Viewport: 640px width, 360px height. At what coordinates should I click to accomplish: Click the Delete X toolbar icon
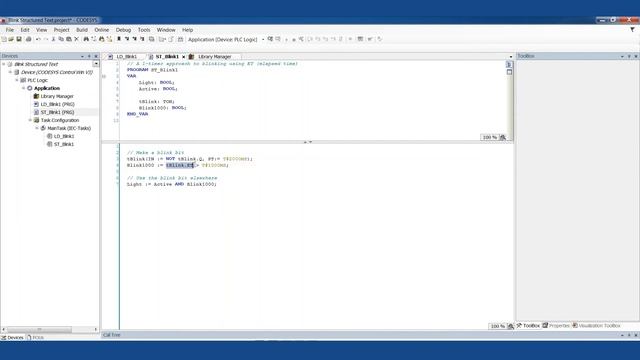tap(76, 39)
